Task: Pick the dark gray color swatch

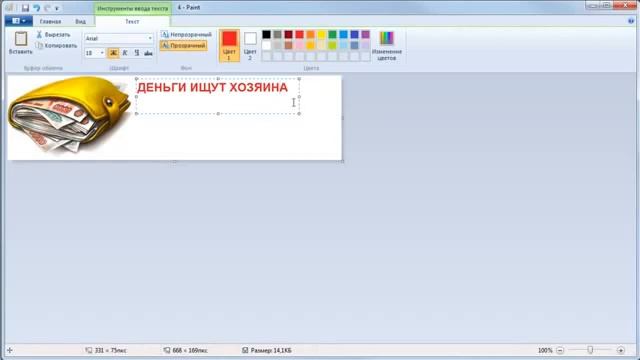Action: 278,34
